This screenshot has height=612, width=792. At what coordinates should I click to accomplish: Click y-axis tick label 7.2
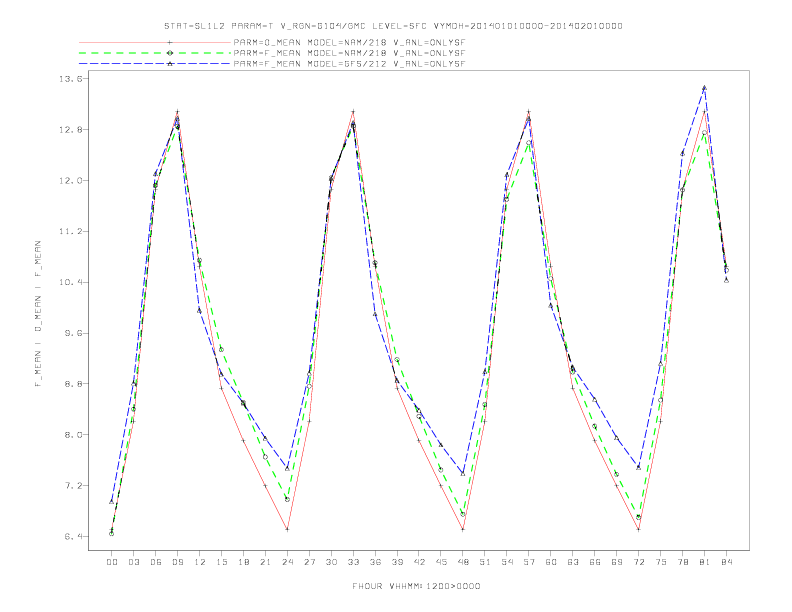[74, 486]
